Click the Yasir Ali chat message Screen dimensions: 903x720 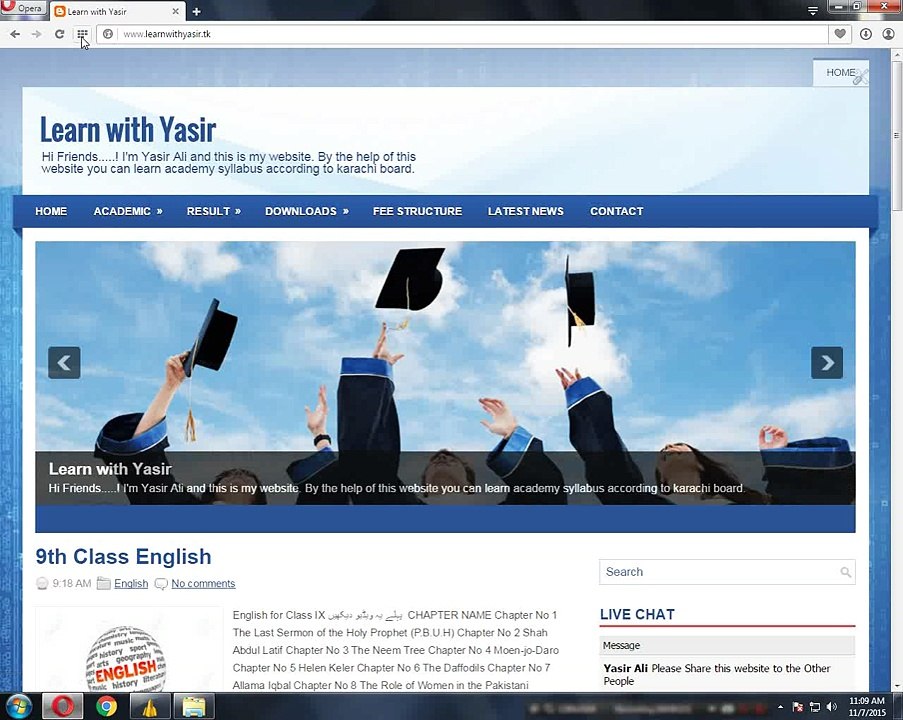pos(717,674)
